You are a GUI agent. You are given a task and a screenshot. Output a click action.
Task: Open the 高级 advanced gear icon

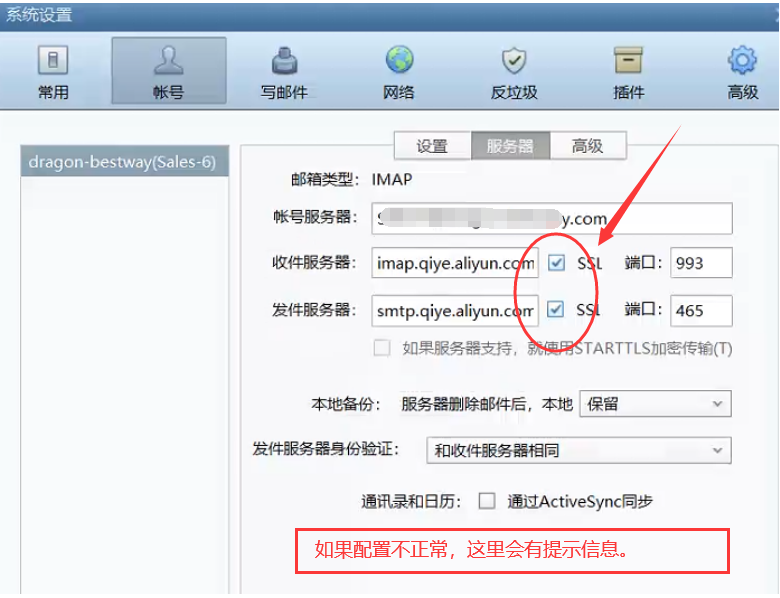(x=742, y=62)
